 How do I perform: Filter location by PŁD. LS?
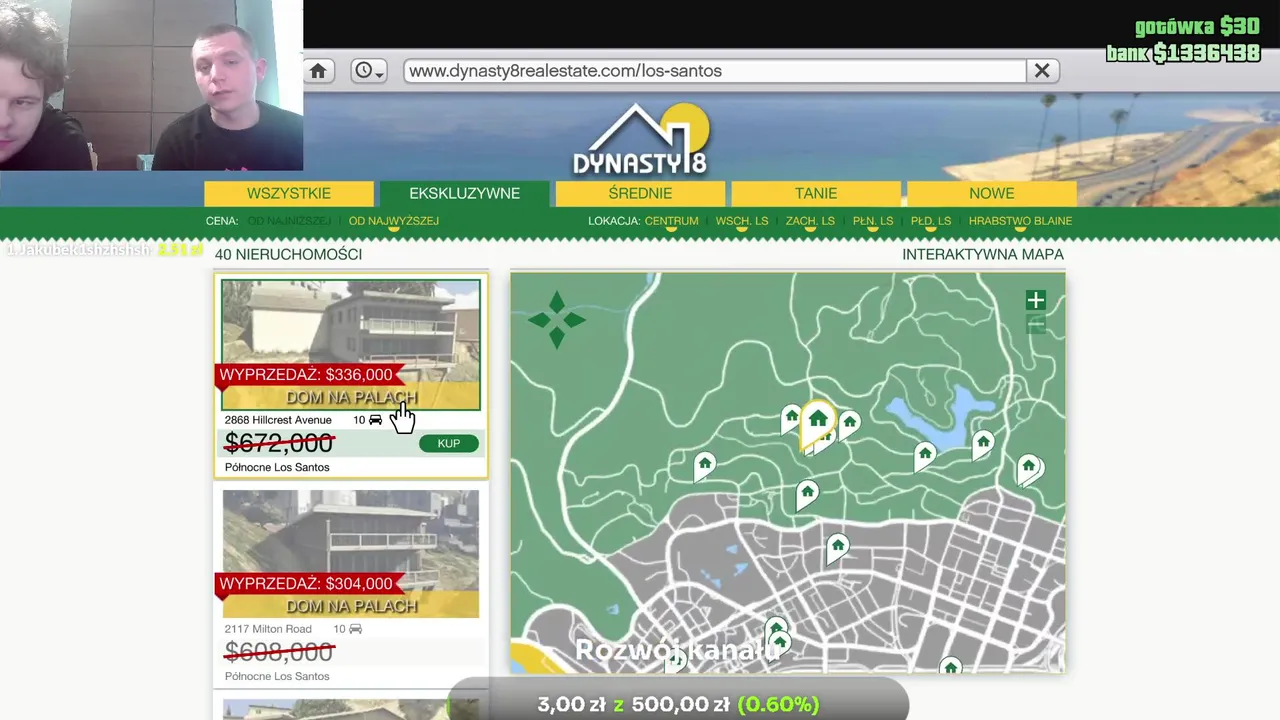pos(931,221)
